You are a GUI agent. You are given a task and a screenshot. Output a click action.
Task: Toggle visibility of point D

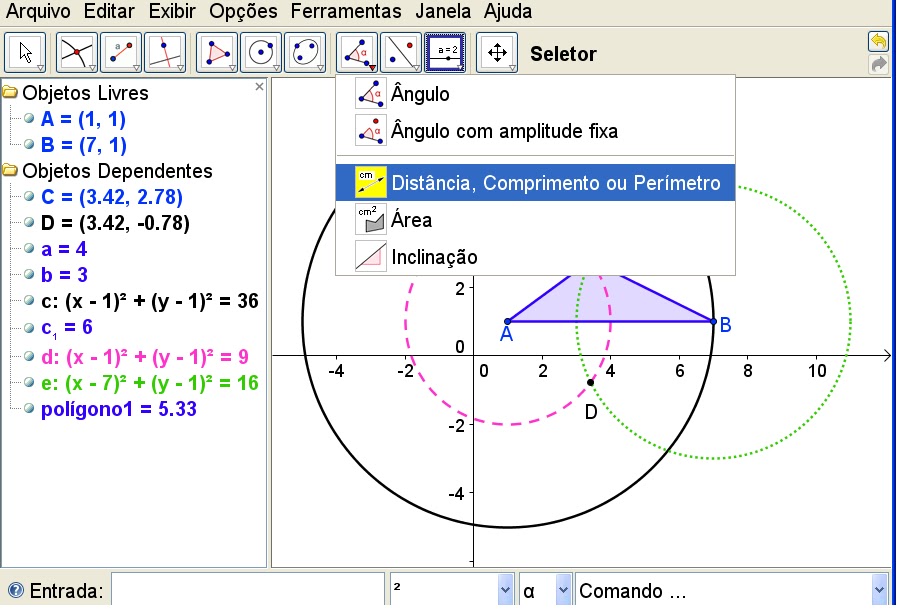tap(29, 222)
